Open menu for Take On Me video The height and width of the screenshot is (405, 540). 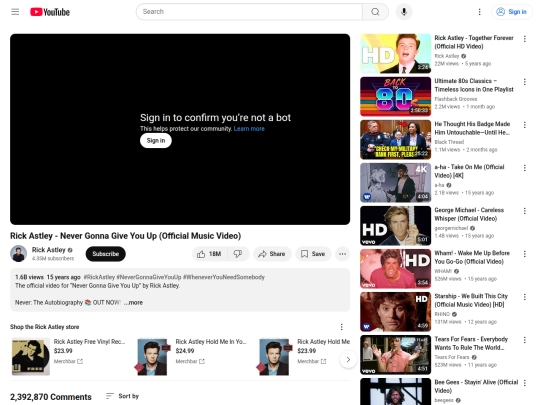[x=525, y=168]
